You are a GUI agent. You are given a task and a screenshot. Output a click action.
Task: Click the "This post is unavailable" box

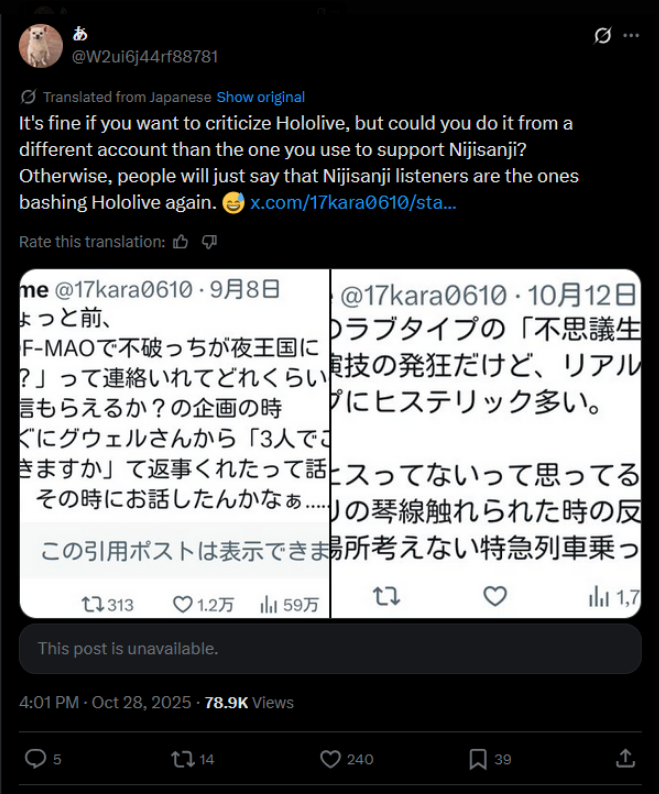[x=330, y=649]
